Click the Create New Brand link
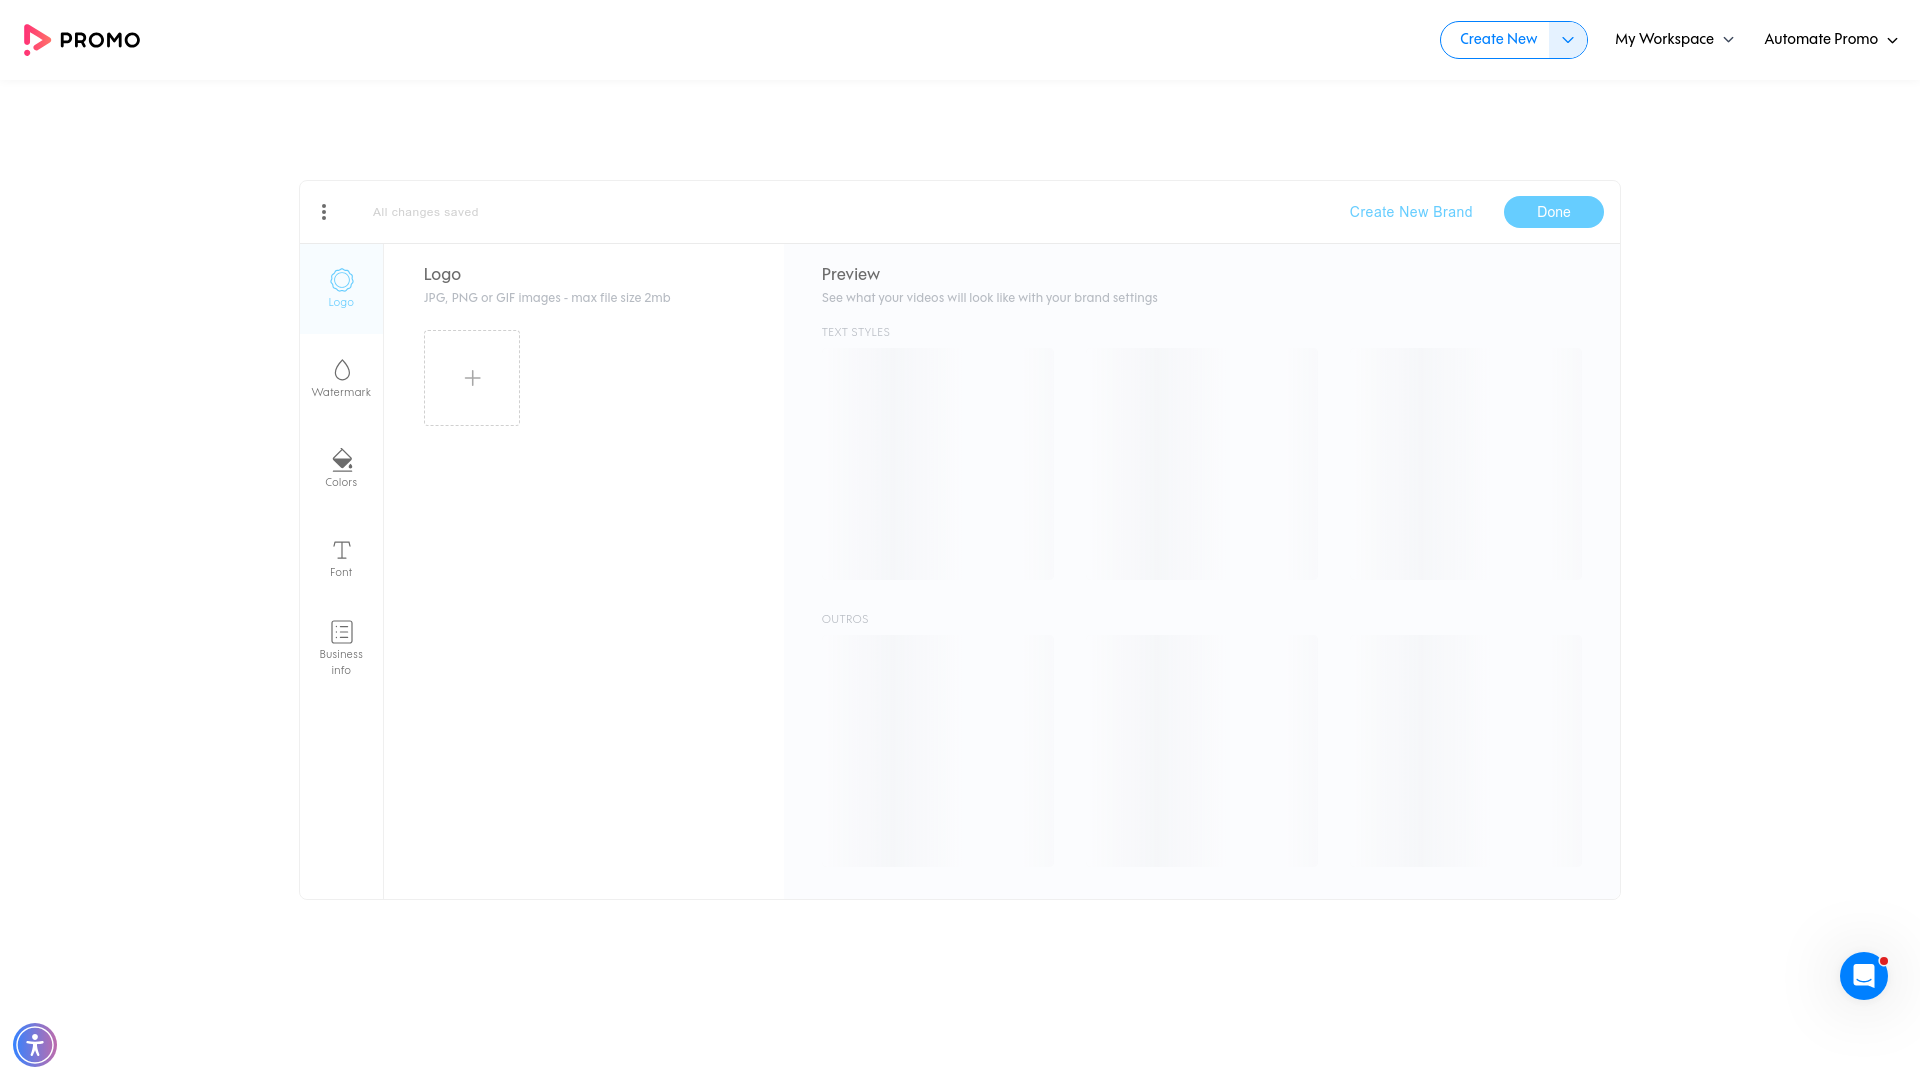 point(1410,212)
